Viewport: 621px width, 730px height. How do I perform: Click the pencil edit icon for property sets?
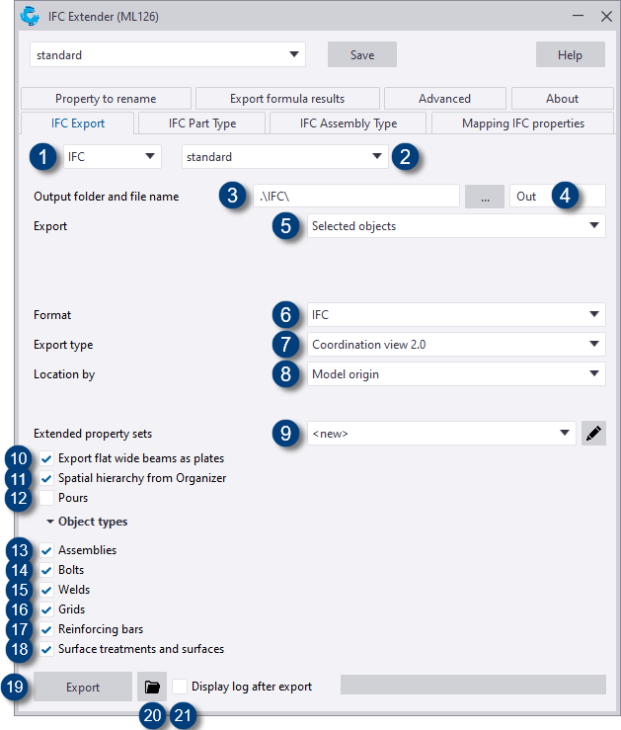click(x=594, y=433)
